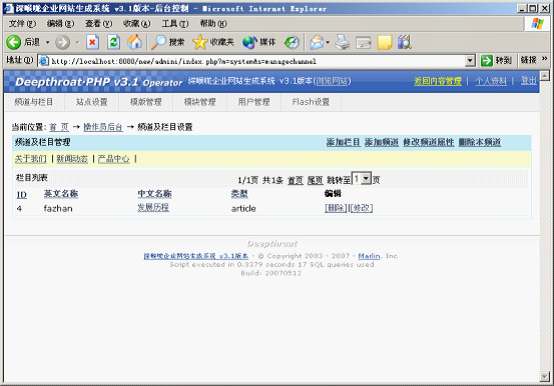The height and width of the screenshot is (386, 554).
Task: Click the 转到 Go button
Action: tap(496, 61)
